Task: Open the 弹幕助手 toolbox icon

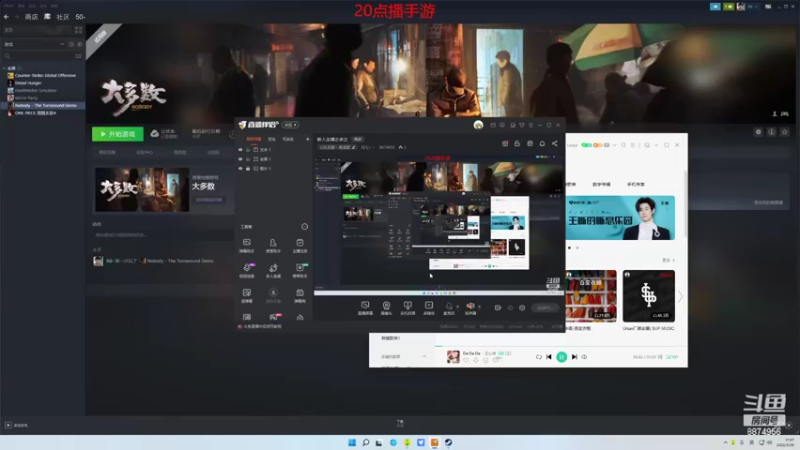Action: click(x=247, y=245)
